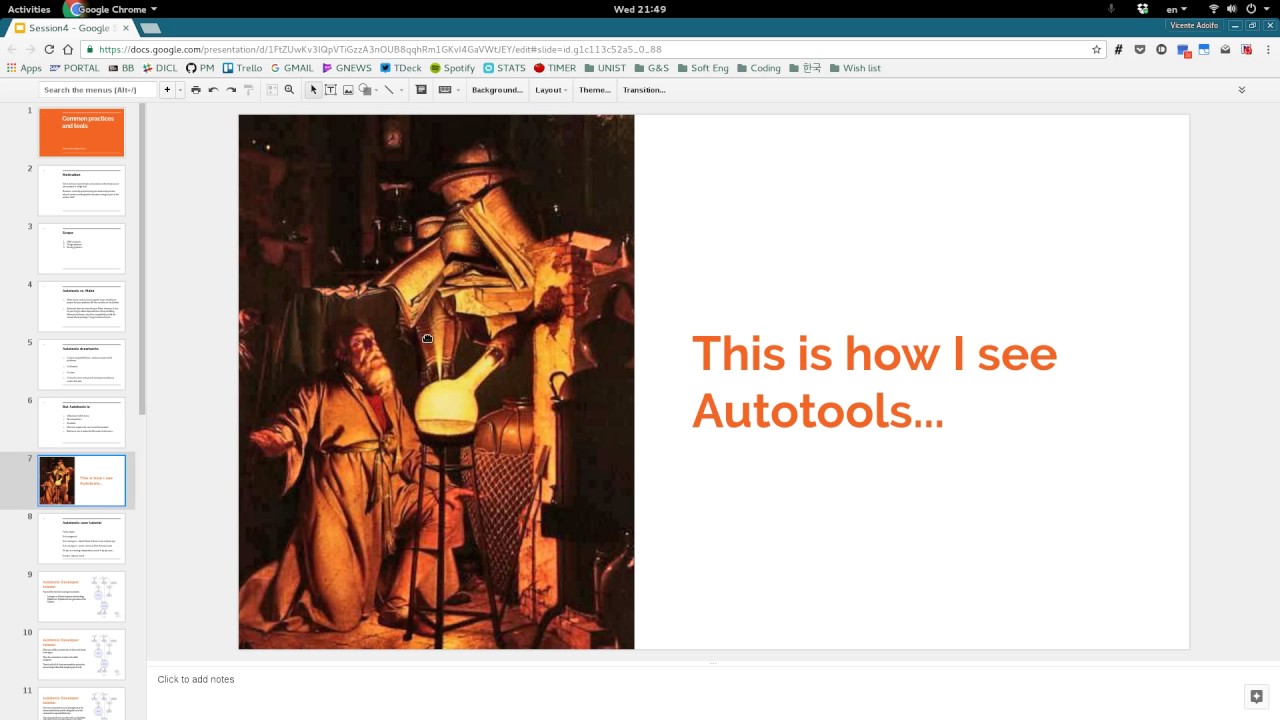Click the Theme... button
1280x720 pixels.
[594, 90]
